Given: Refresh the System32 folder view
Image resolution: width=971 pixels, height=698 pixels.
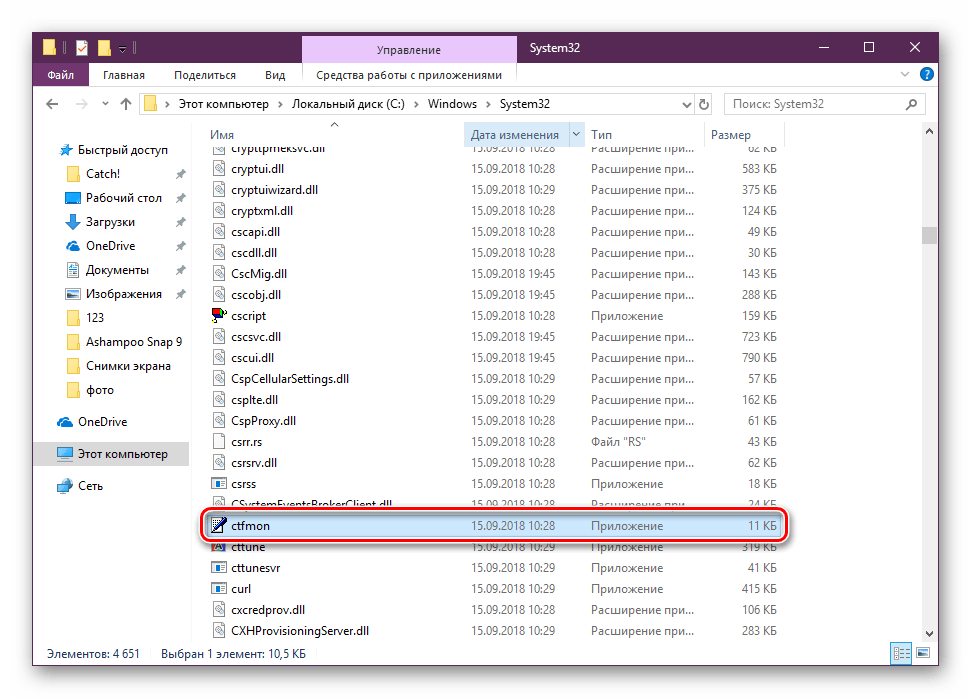Looking at the screenshot, I should pyautogui.click(x=705, y=104).
